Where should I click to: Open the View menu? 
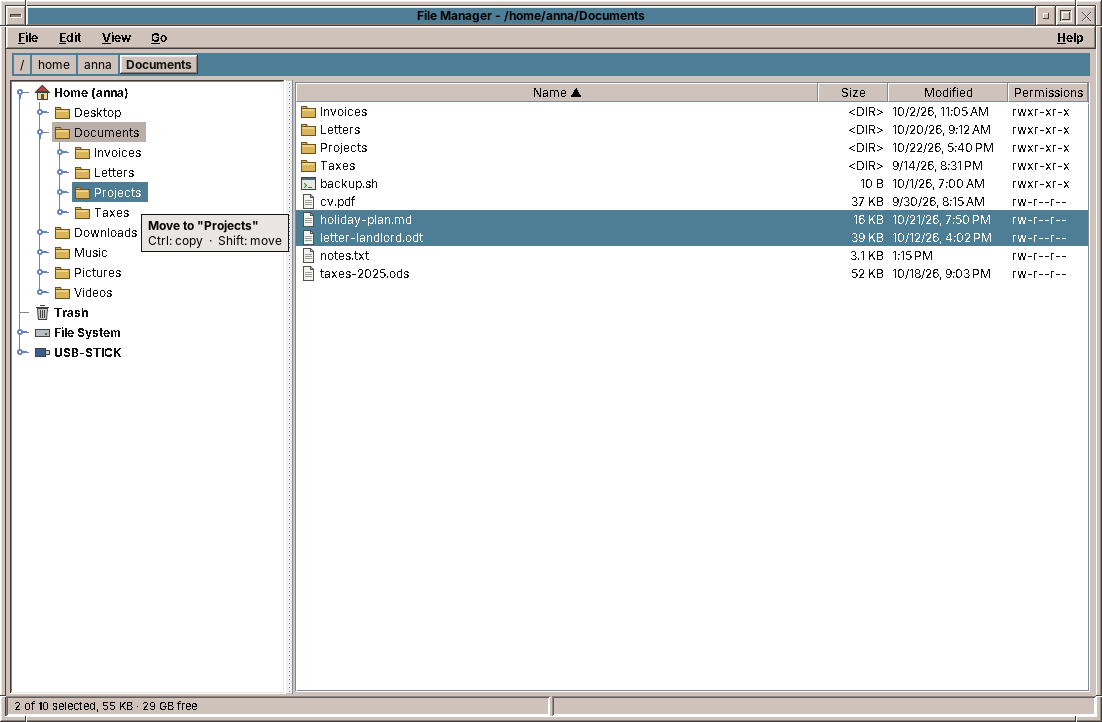[116, 38]
